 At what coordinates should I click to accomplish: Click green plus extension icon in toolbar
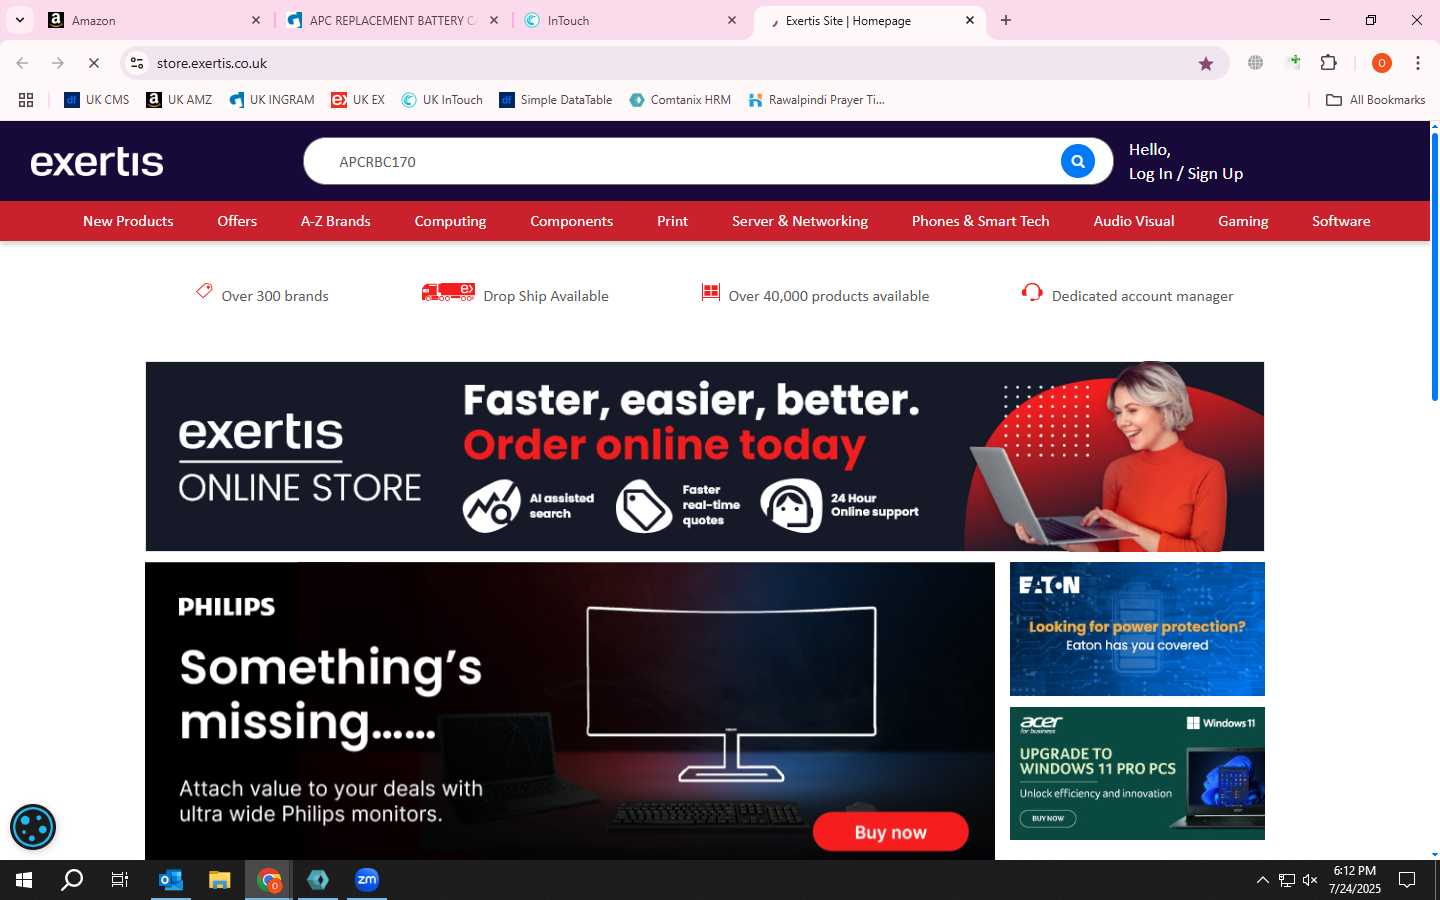(x=1293, y=63)
